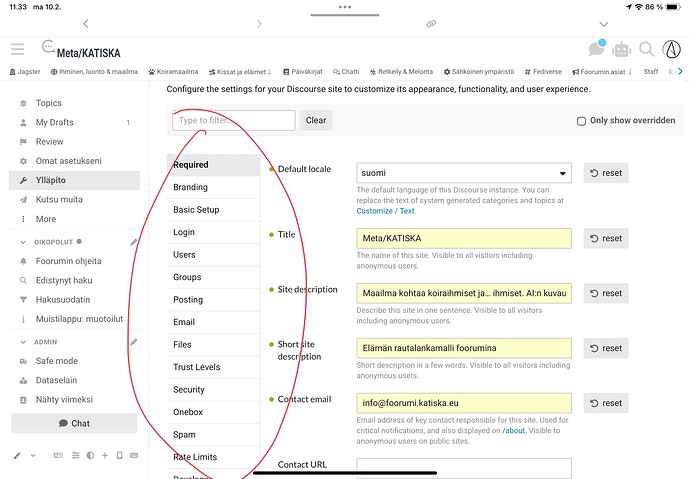
Task: Edit the ADMIN section with pencil icon
Action: click(x=134, y=342)
